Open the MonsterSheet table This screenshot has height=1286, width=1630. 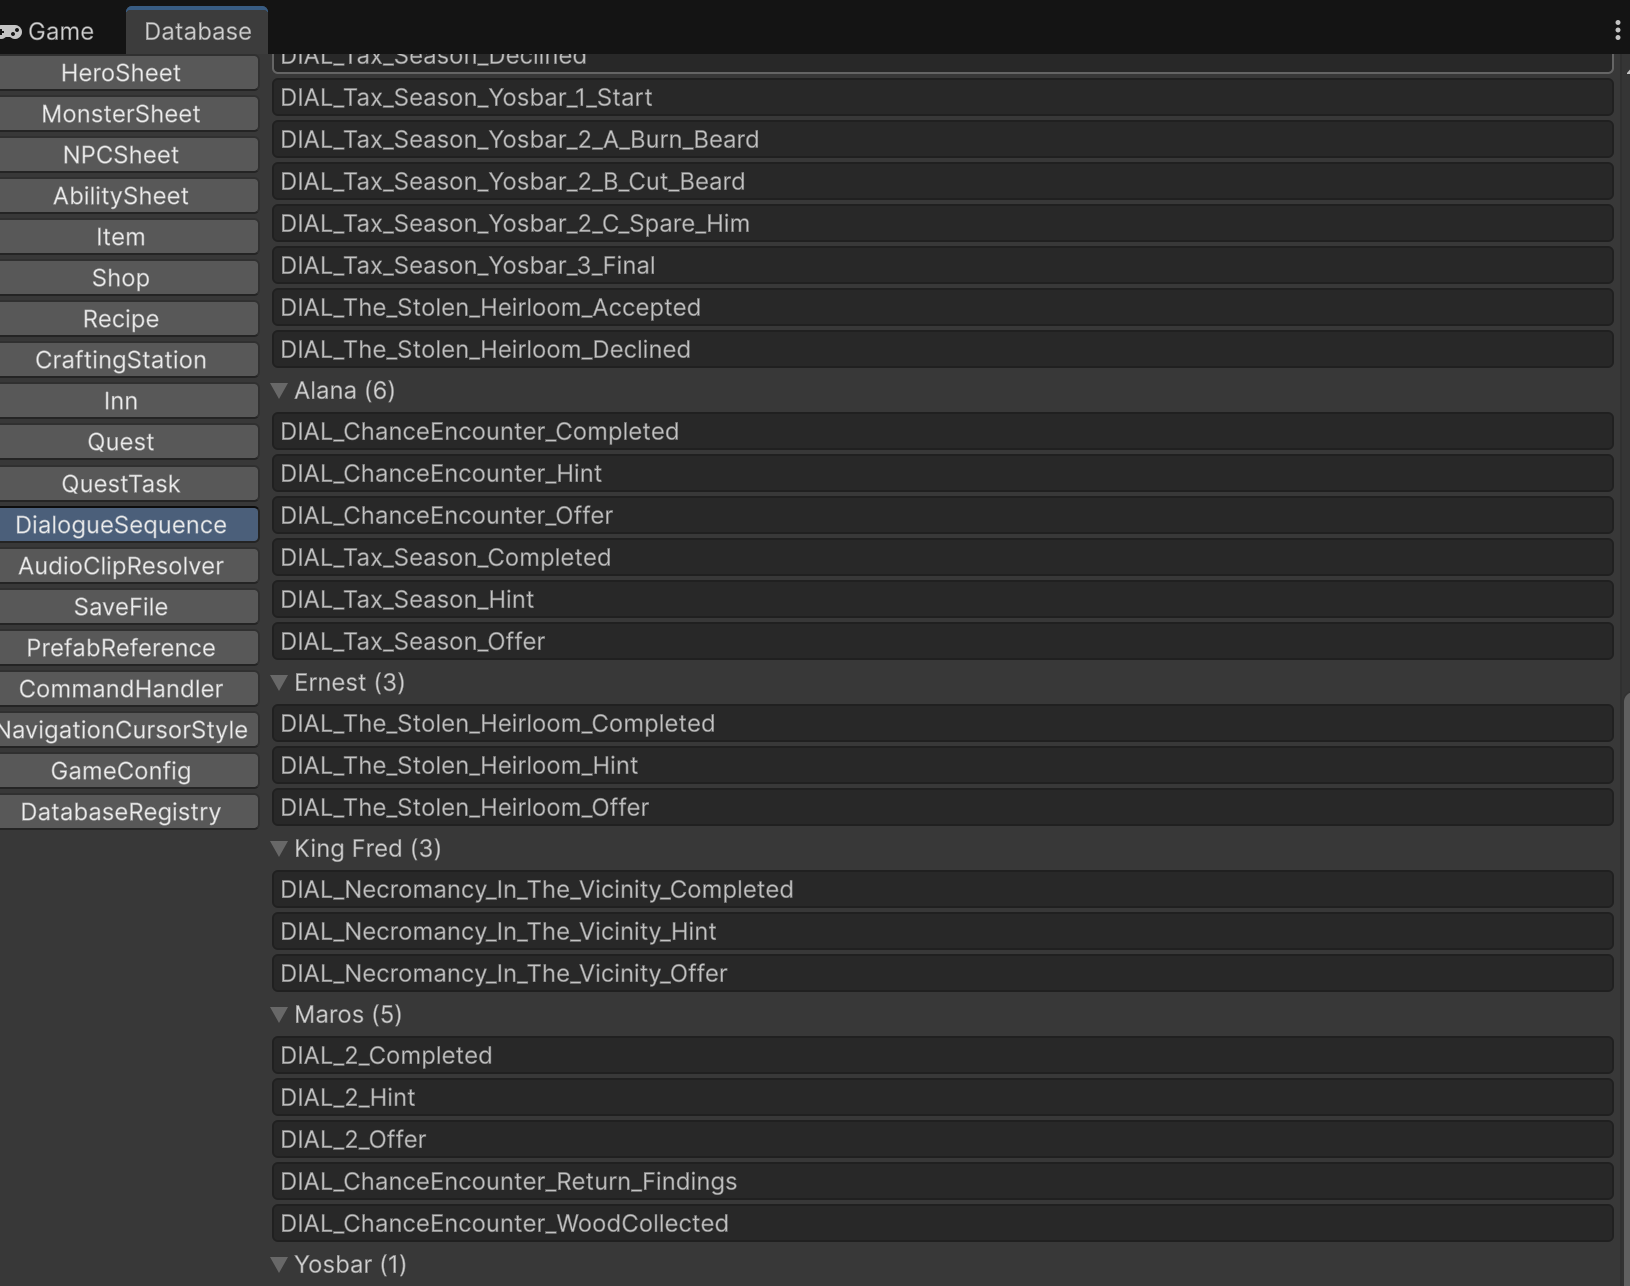(121, 114)
